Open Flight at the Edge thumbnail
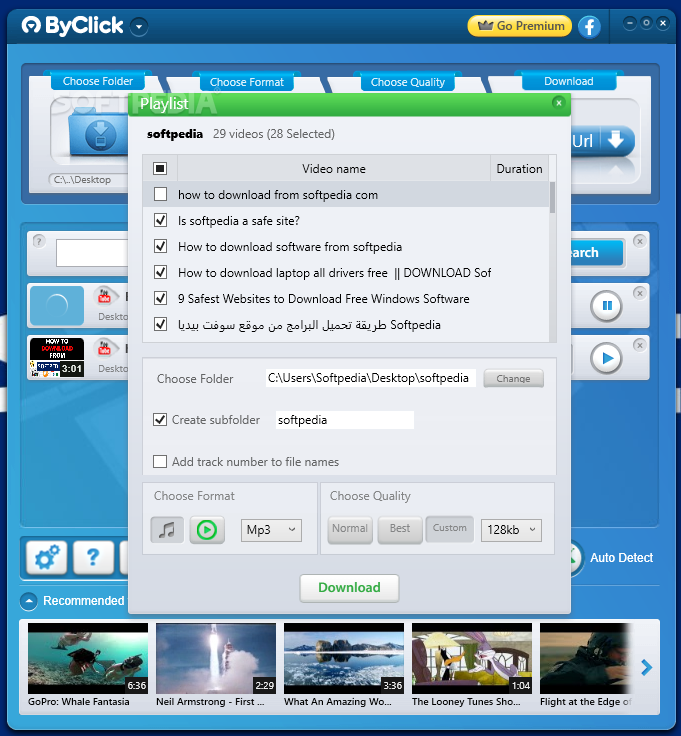The height and width of the screenshot is (736, 681). click(585, 658)
